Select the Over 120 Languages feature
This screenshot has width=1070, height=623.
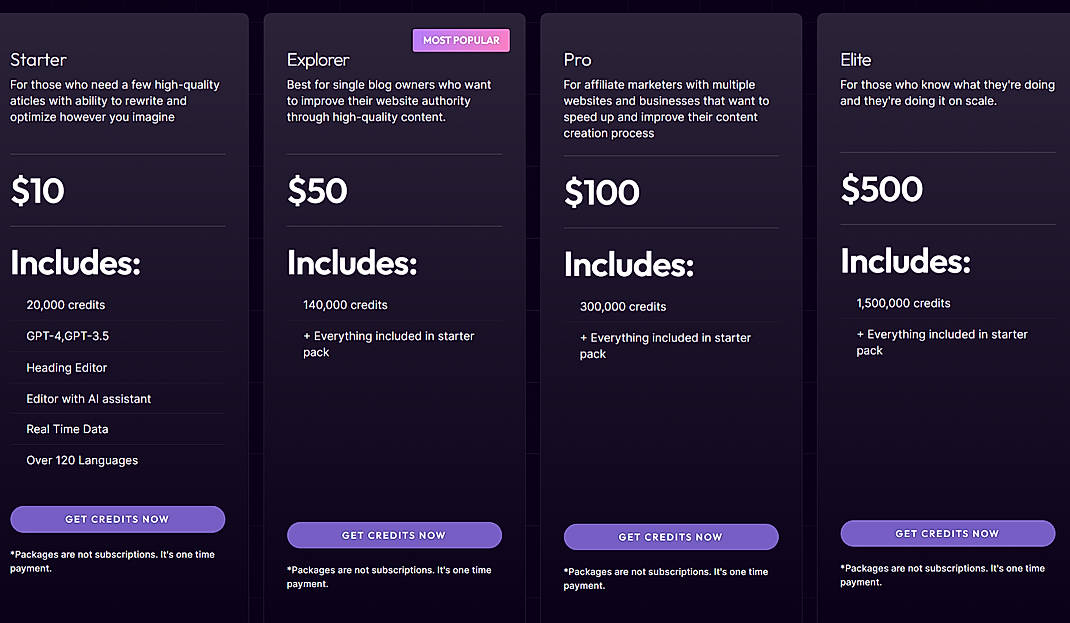point(82,460)
